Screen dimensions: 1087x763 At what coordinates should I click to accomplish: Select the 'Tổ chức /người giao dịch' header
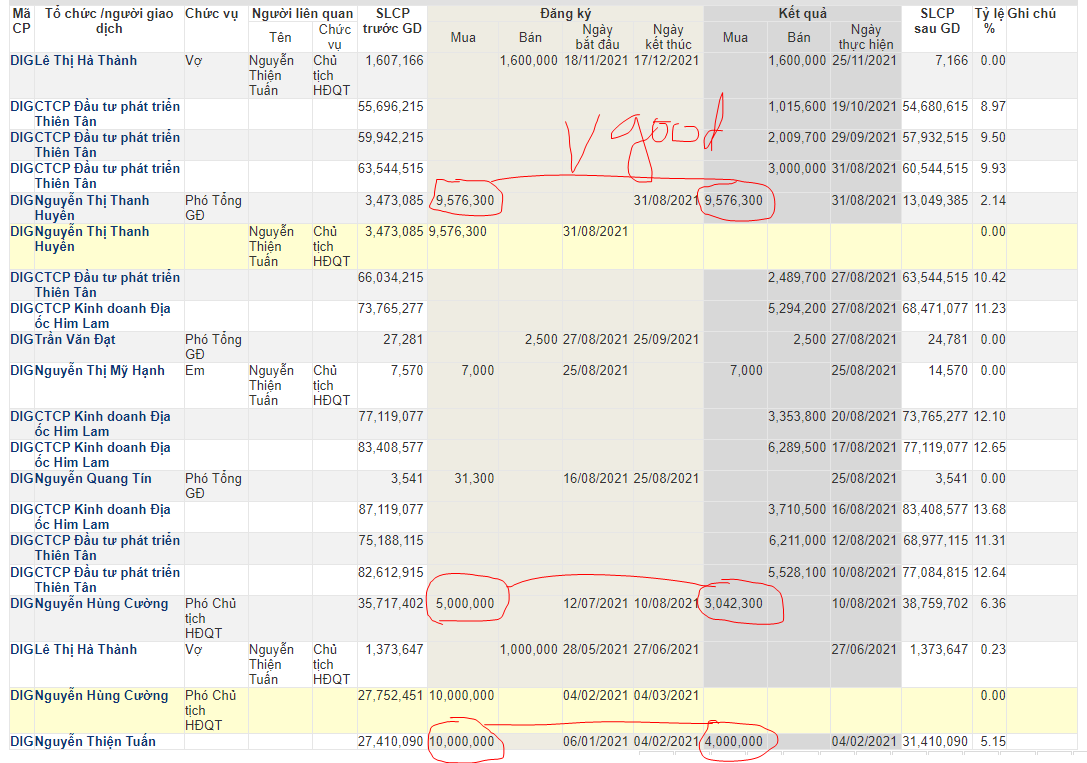point(109,21)
